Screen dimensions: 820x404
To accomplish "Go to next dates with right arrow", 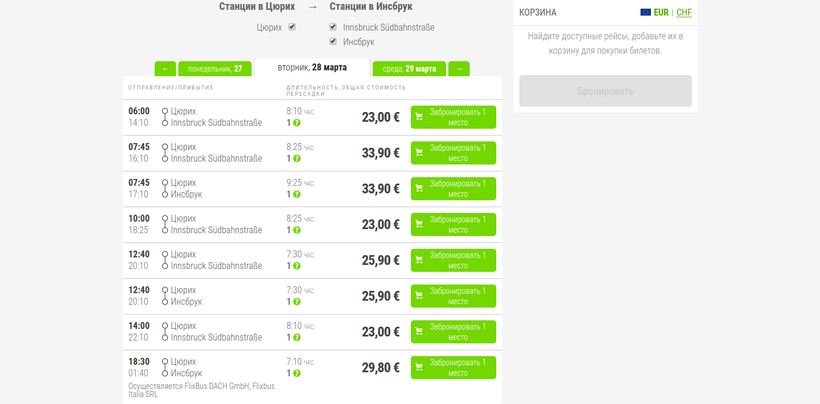I will [x=458, y=69].
